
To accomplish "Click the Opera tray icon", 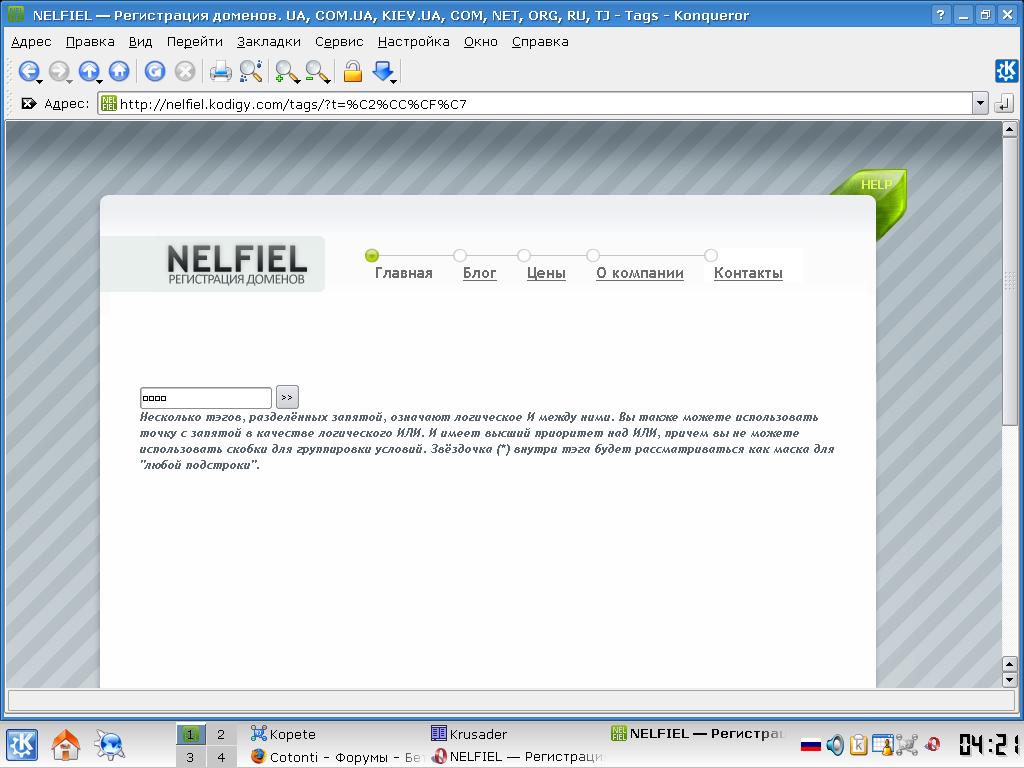I will (x=933, y=744).
